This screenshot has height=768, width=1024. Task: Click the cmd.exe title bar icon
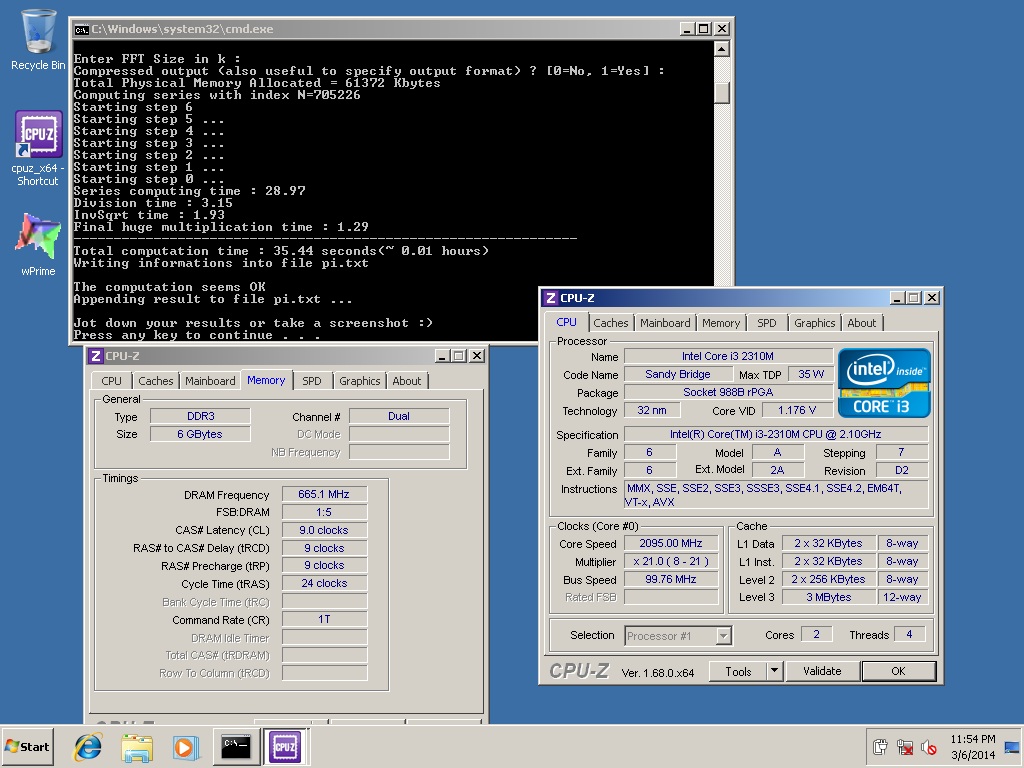(81, 29)
